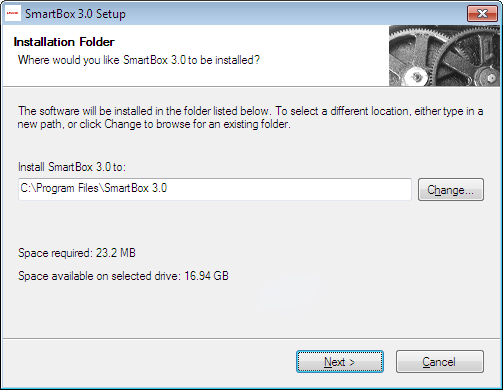Close the SmartBox 3.0 Setup window
Image resolution: width=503 pixels, height=390 pixels.
coord(482,14)
